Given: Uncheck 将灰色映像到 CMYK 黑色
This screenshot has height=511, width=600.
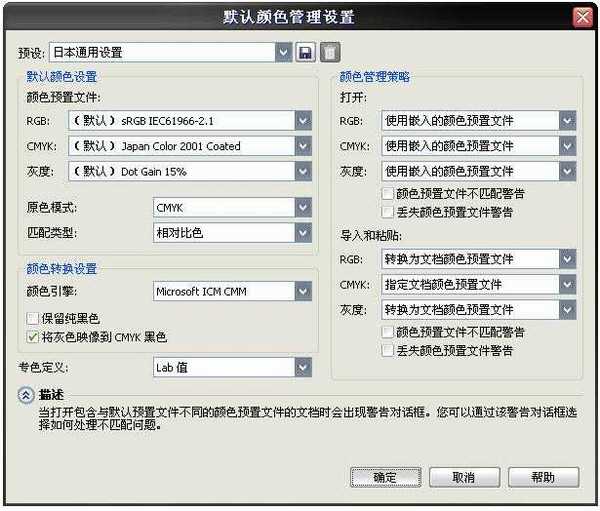Looking at the screenshot, I should tap(33, 337).
